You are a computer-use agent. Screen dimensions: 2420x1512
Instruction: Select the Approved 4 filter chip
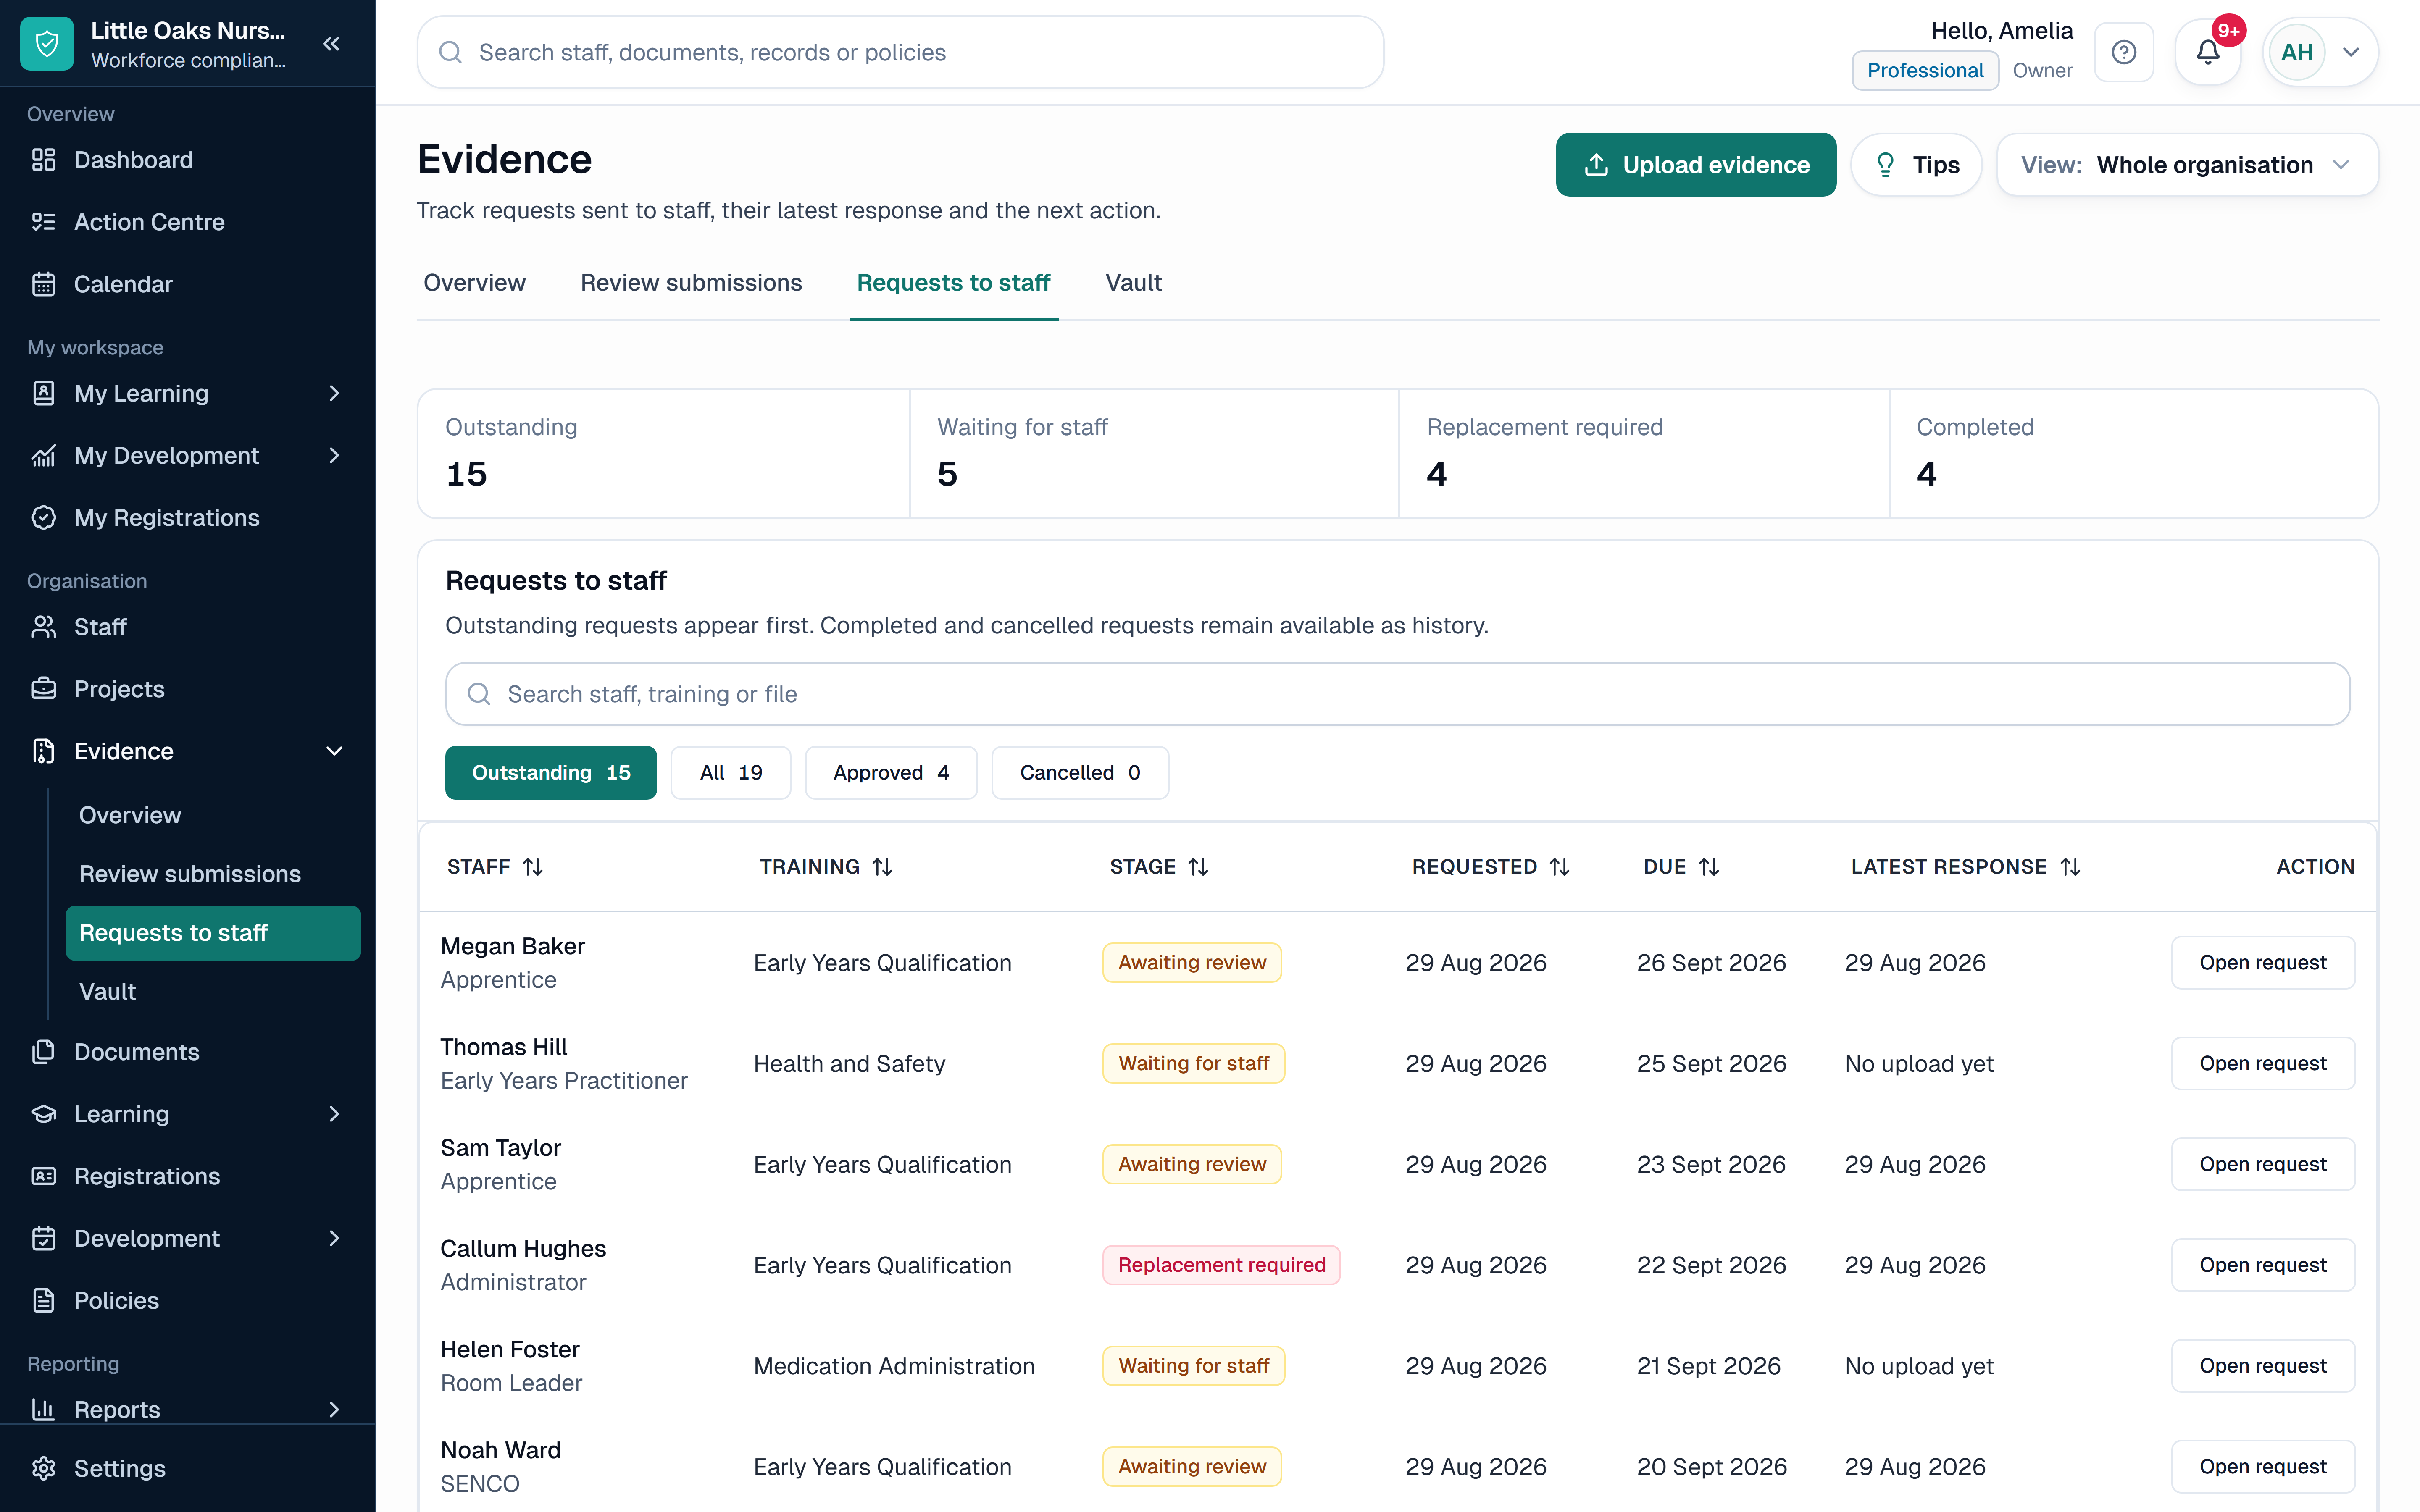click(891, 772)
